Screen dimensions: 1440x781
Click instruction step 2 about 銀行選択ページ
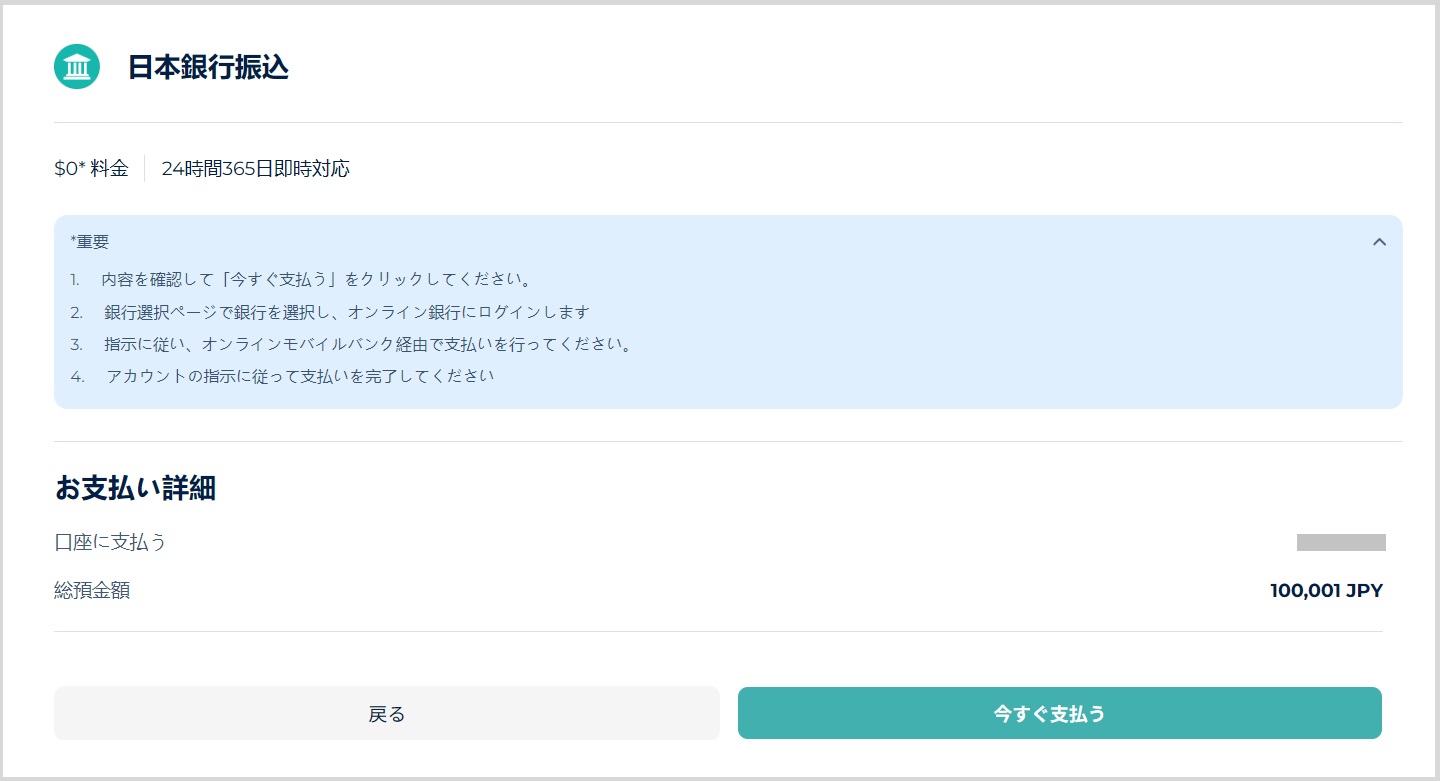click(346, 312)
